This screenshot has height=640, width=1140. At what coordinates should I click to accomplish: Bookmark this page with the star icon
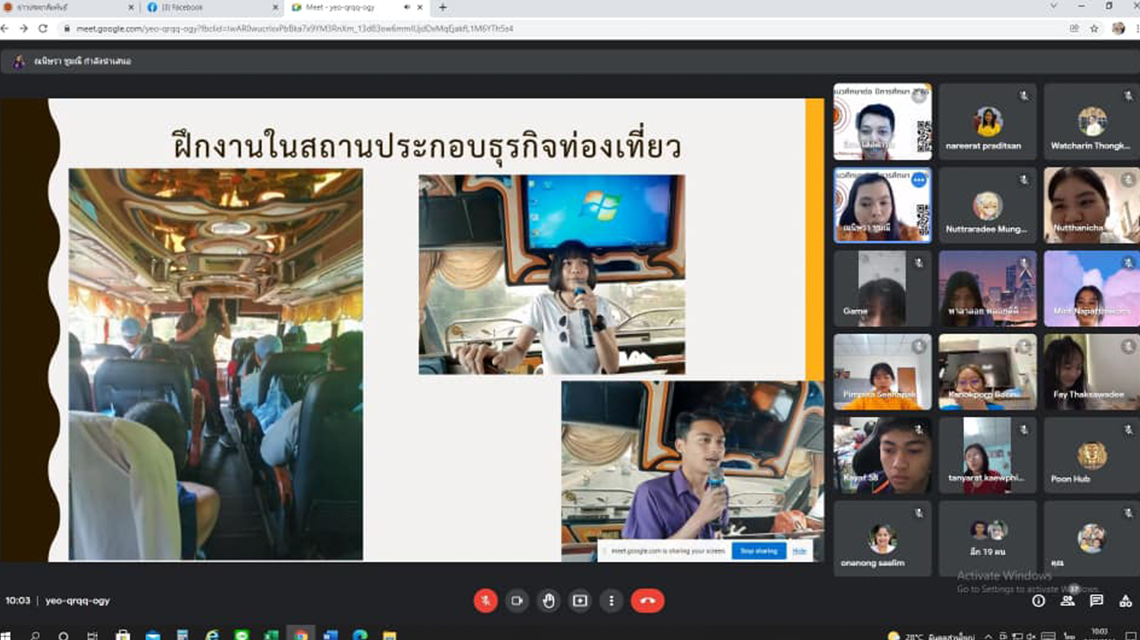click(x=1094, y=28)
